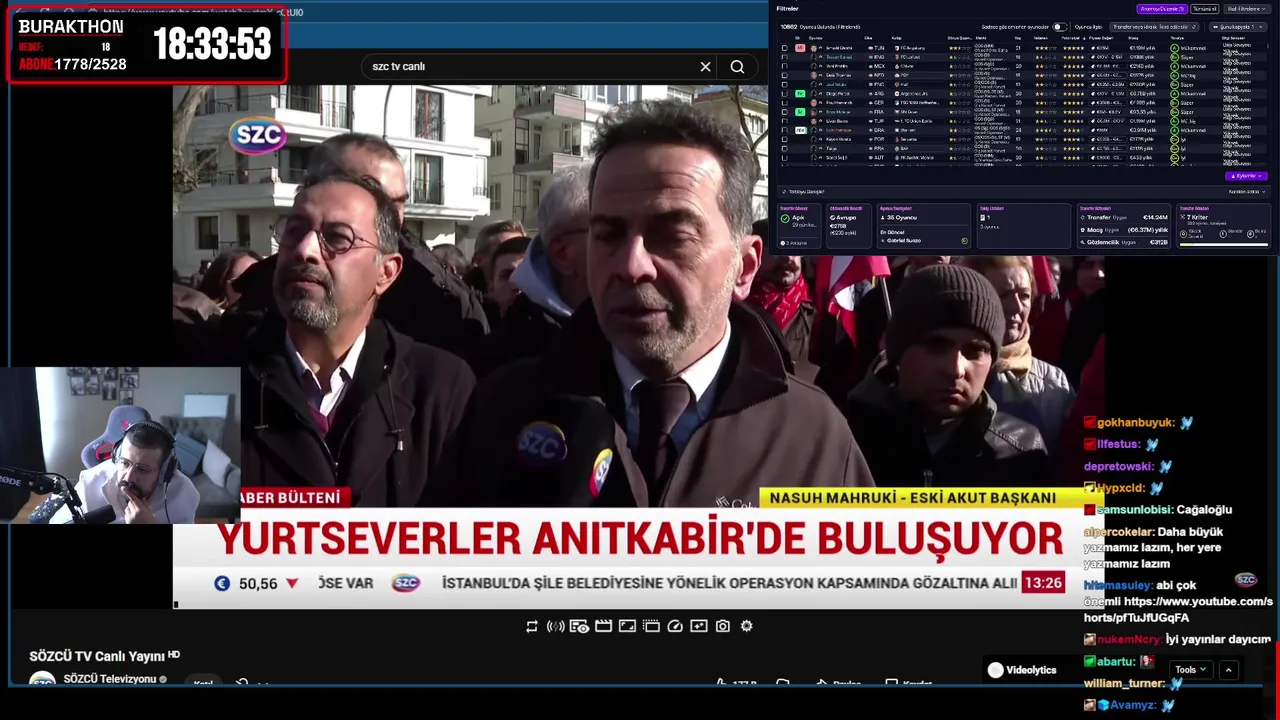Open the Tools dropdown

pos(1190,670)
